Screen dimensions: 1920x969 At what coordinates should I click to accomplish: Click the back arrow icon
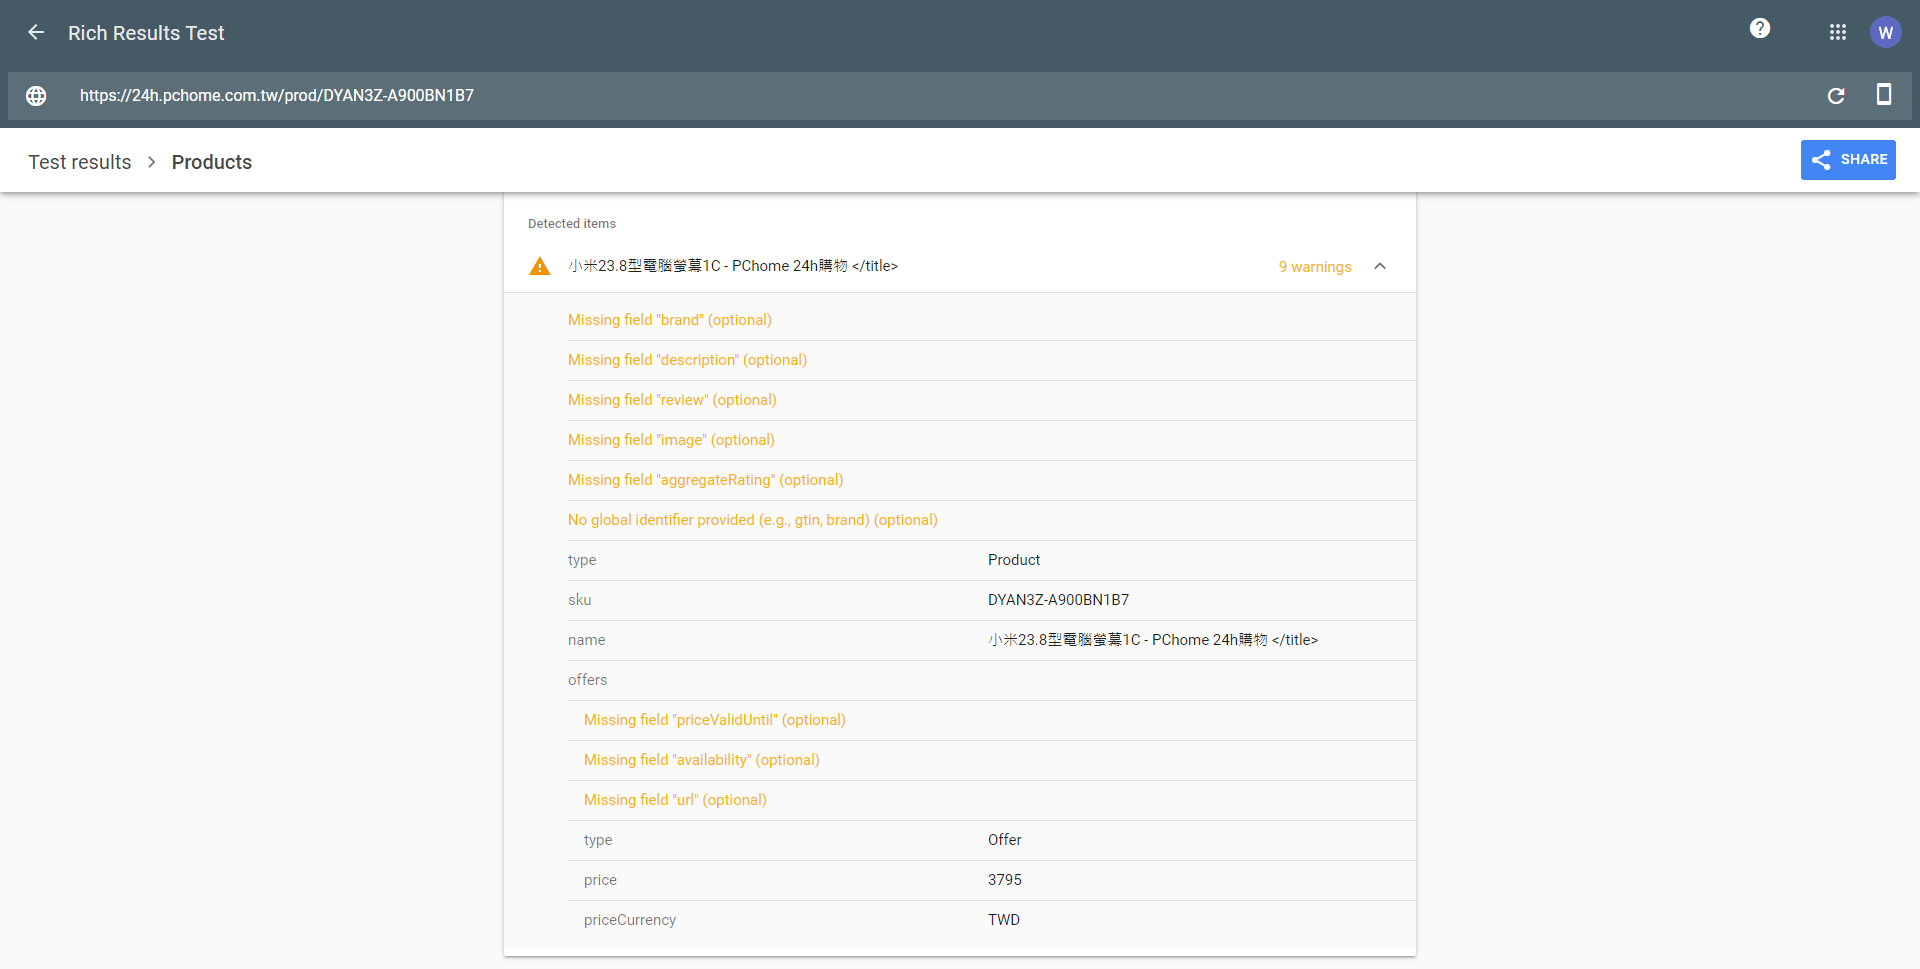click(36, 33)
